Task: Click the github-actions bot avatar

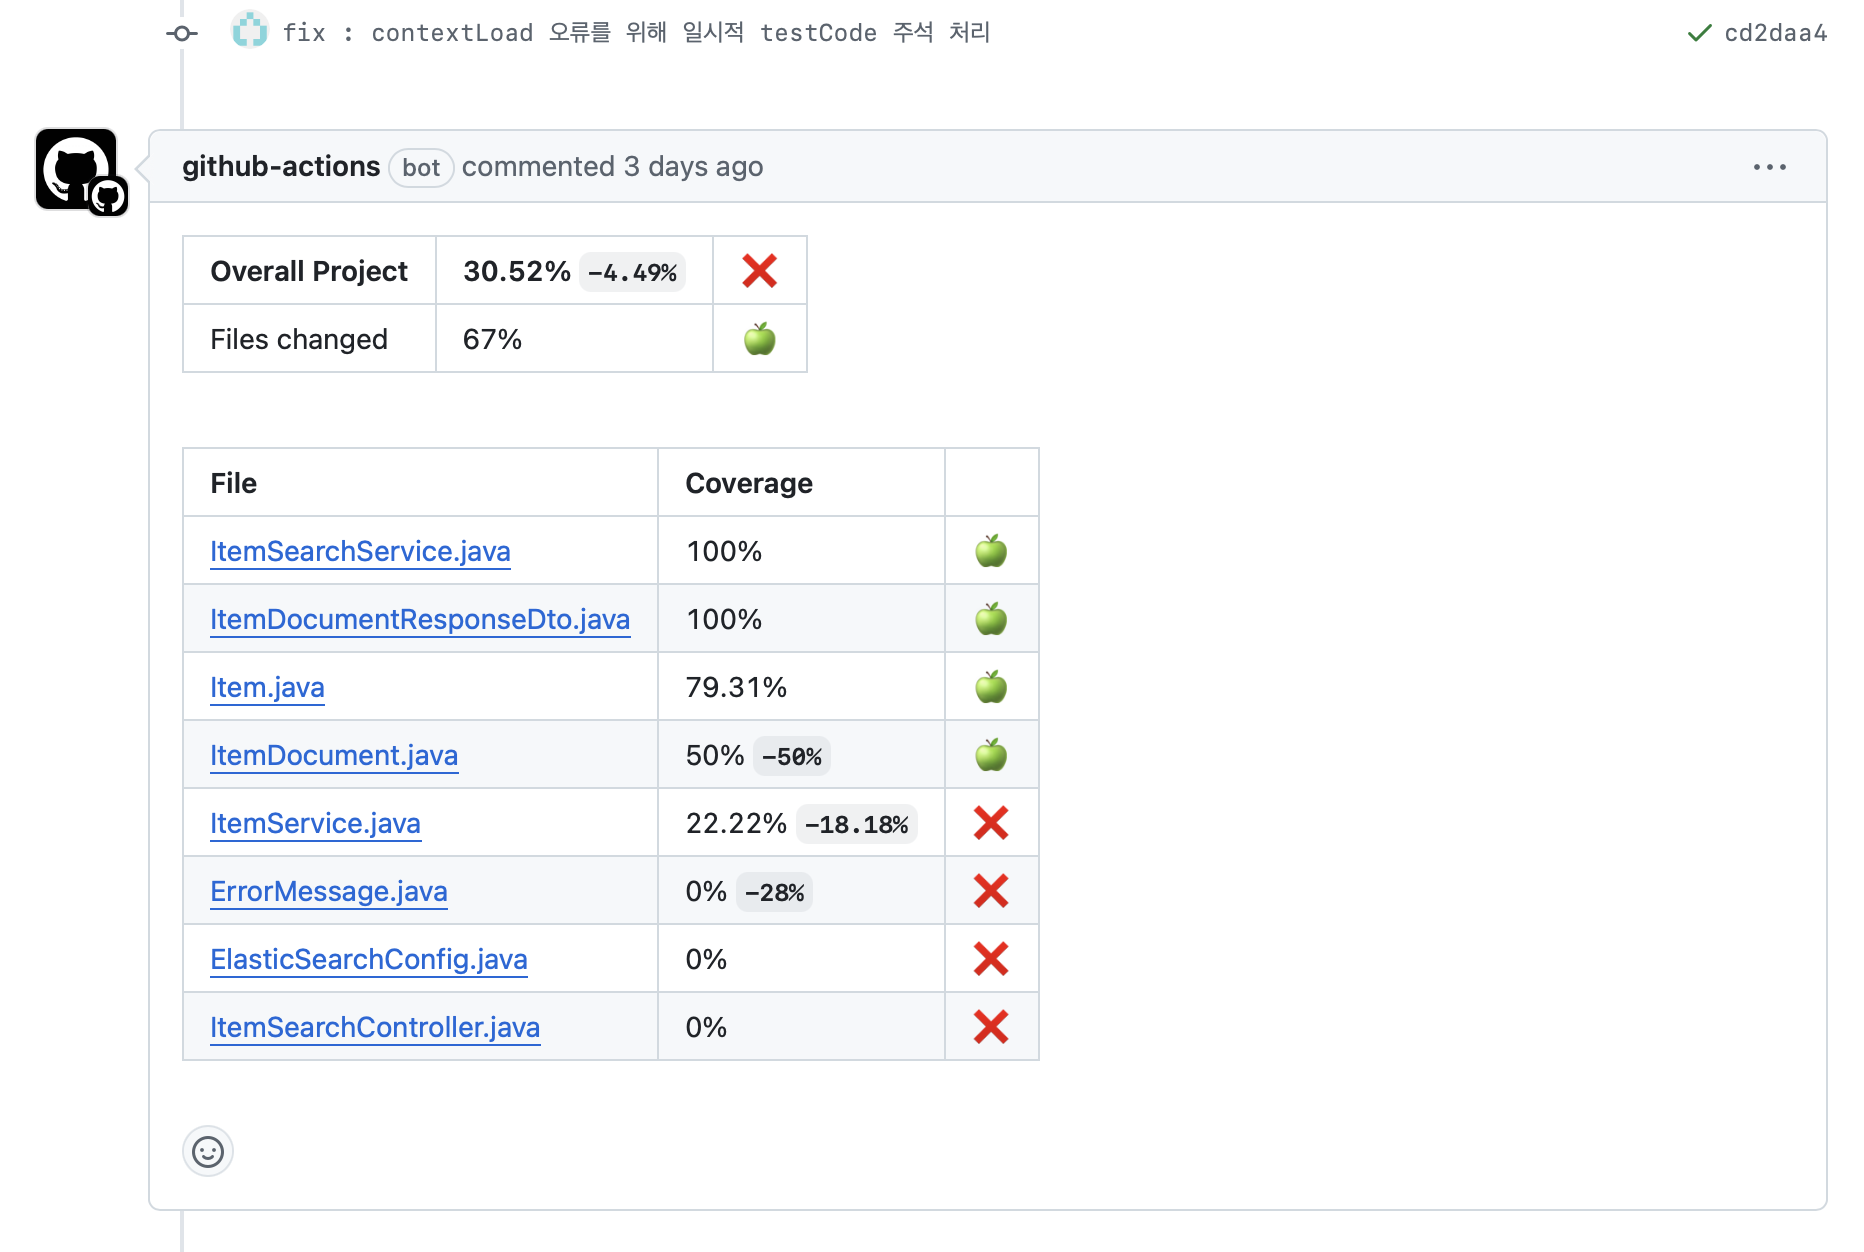Action: (77, 169)
